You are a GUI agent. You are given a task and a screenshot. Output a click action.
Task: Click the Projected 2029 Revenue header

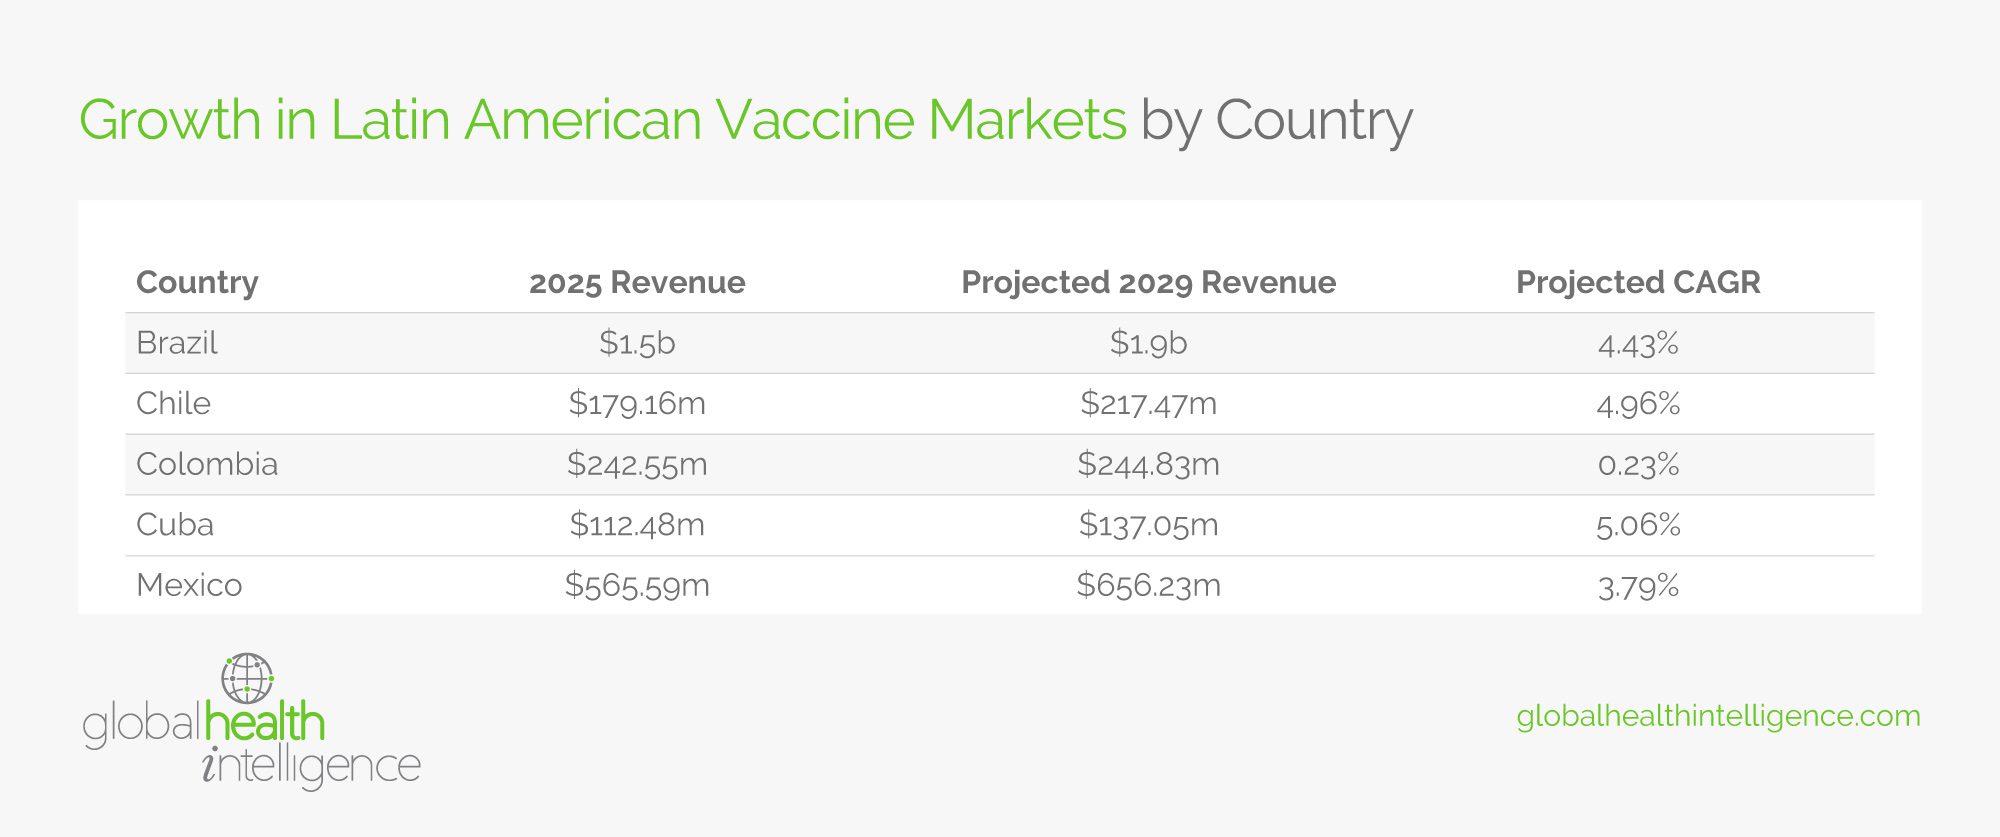(x=1148, y=282)
